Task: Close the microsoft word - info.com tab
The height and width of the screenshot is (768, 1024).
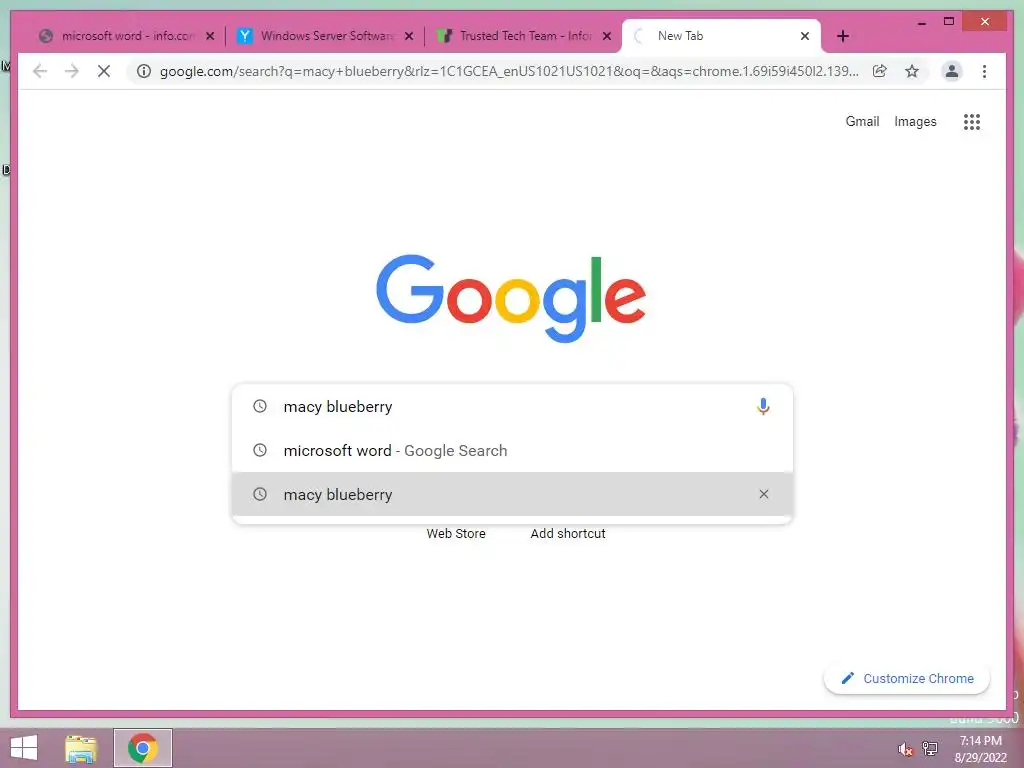Action: pyautogui.click(x=210, y=36)
